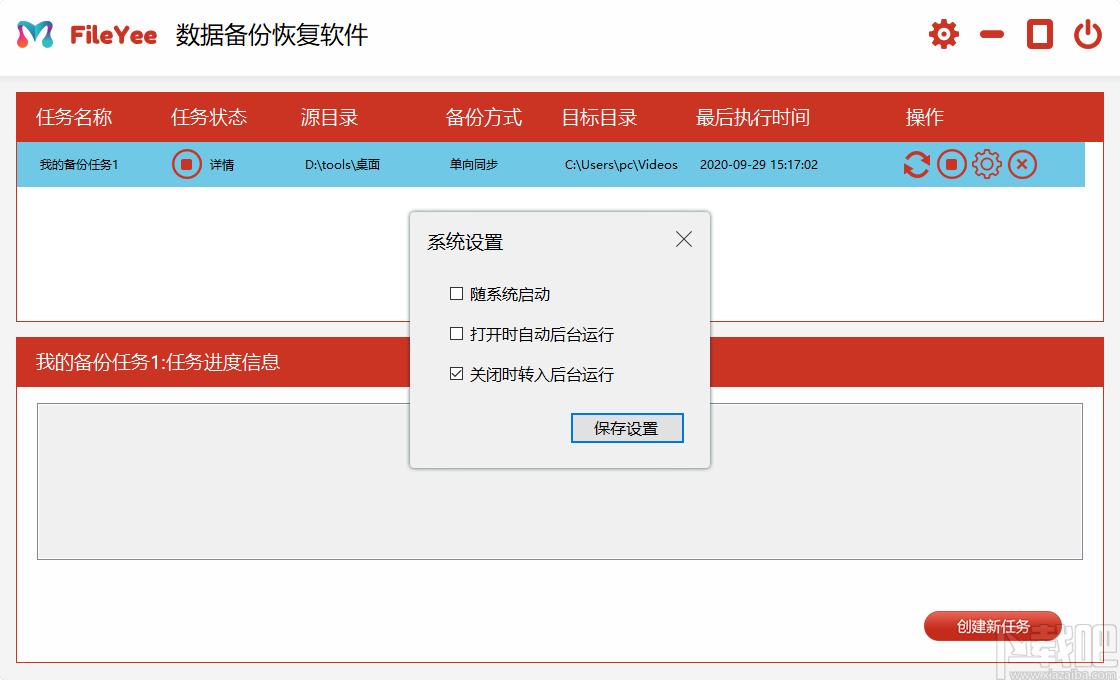The image size is (1120, 680).
Task: Click the task progress log area
Action: pyautogui.click(x=560, y=481)
